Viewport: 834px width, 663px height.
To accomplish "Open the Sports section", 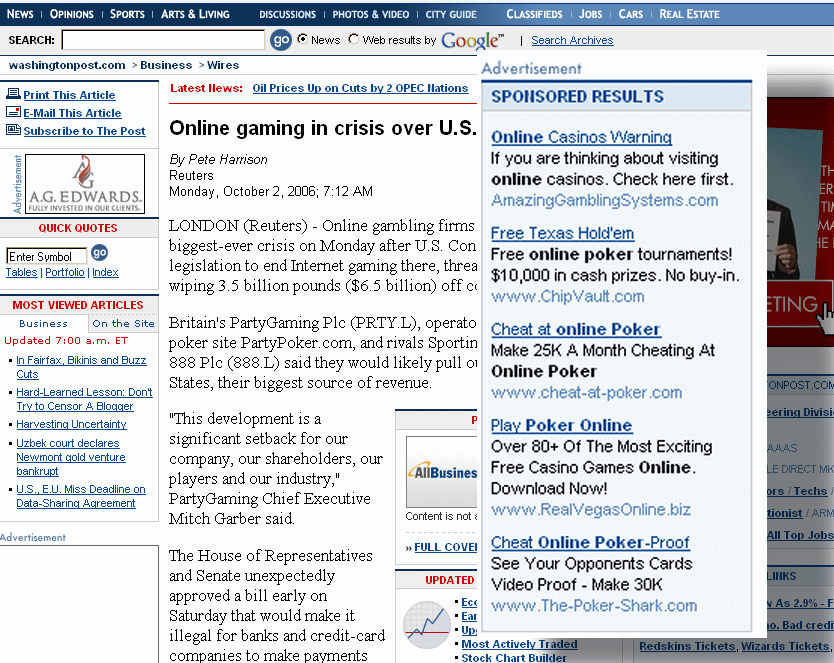I will click(127, 14).
